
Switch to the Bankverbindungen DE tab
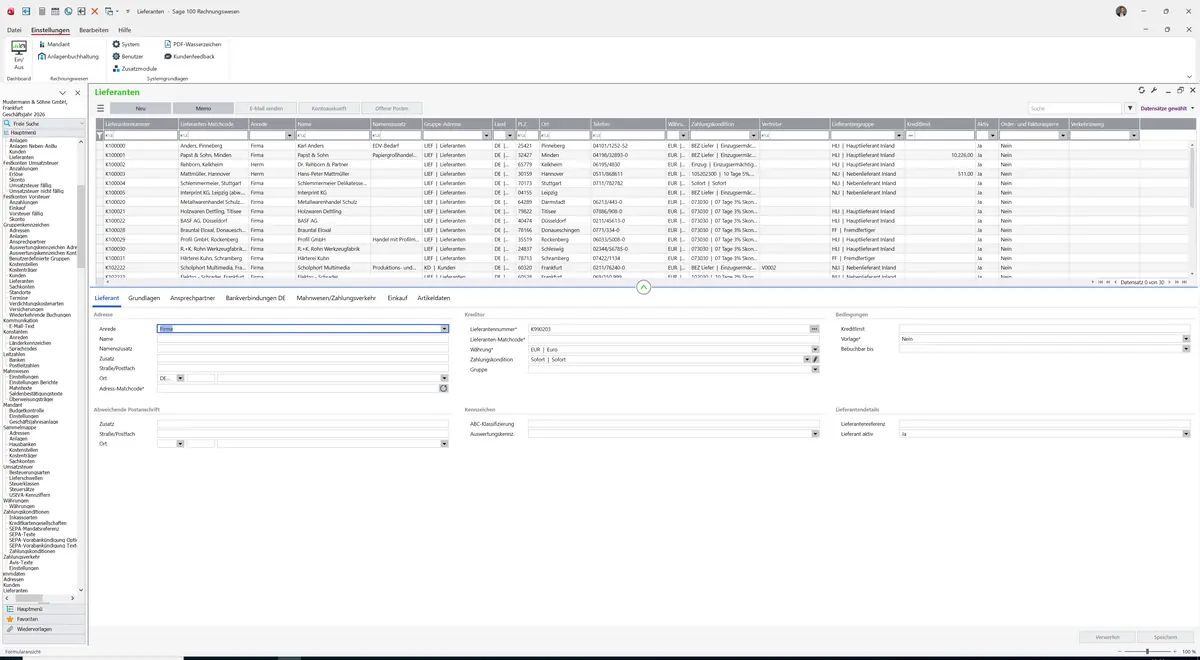click(x=256, y=298)
